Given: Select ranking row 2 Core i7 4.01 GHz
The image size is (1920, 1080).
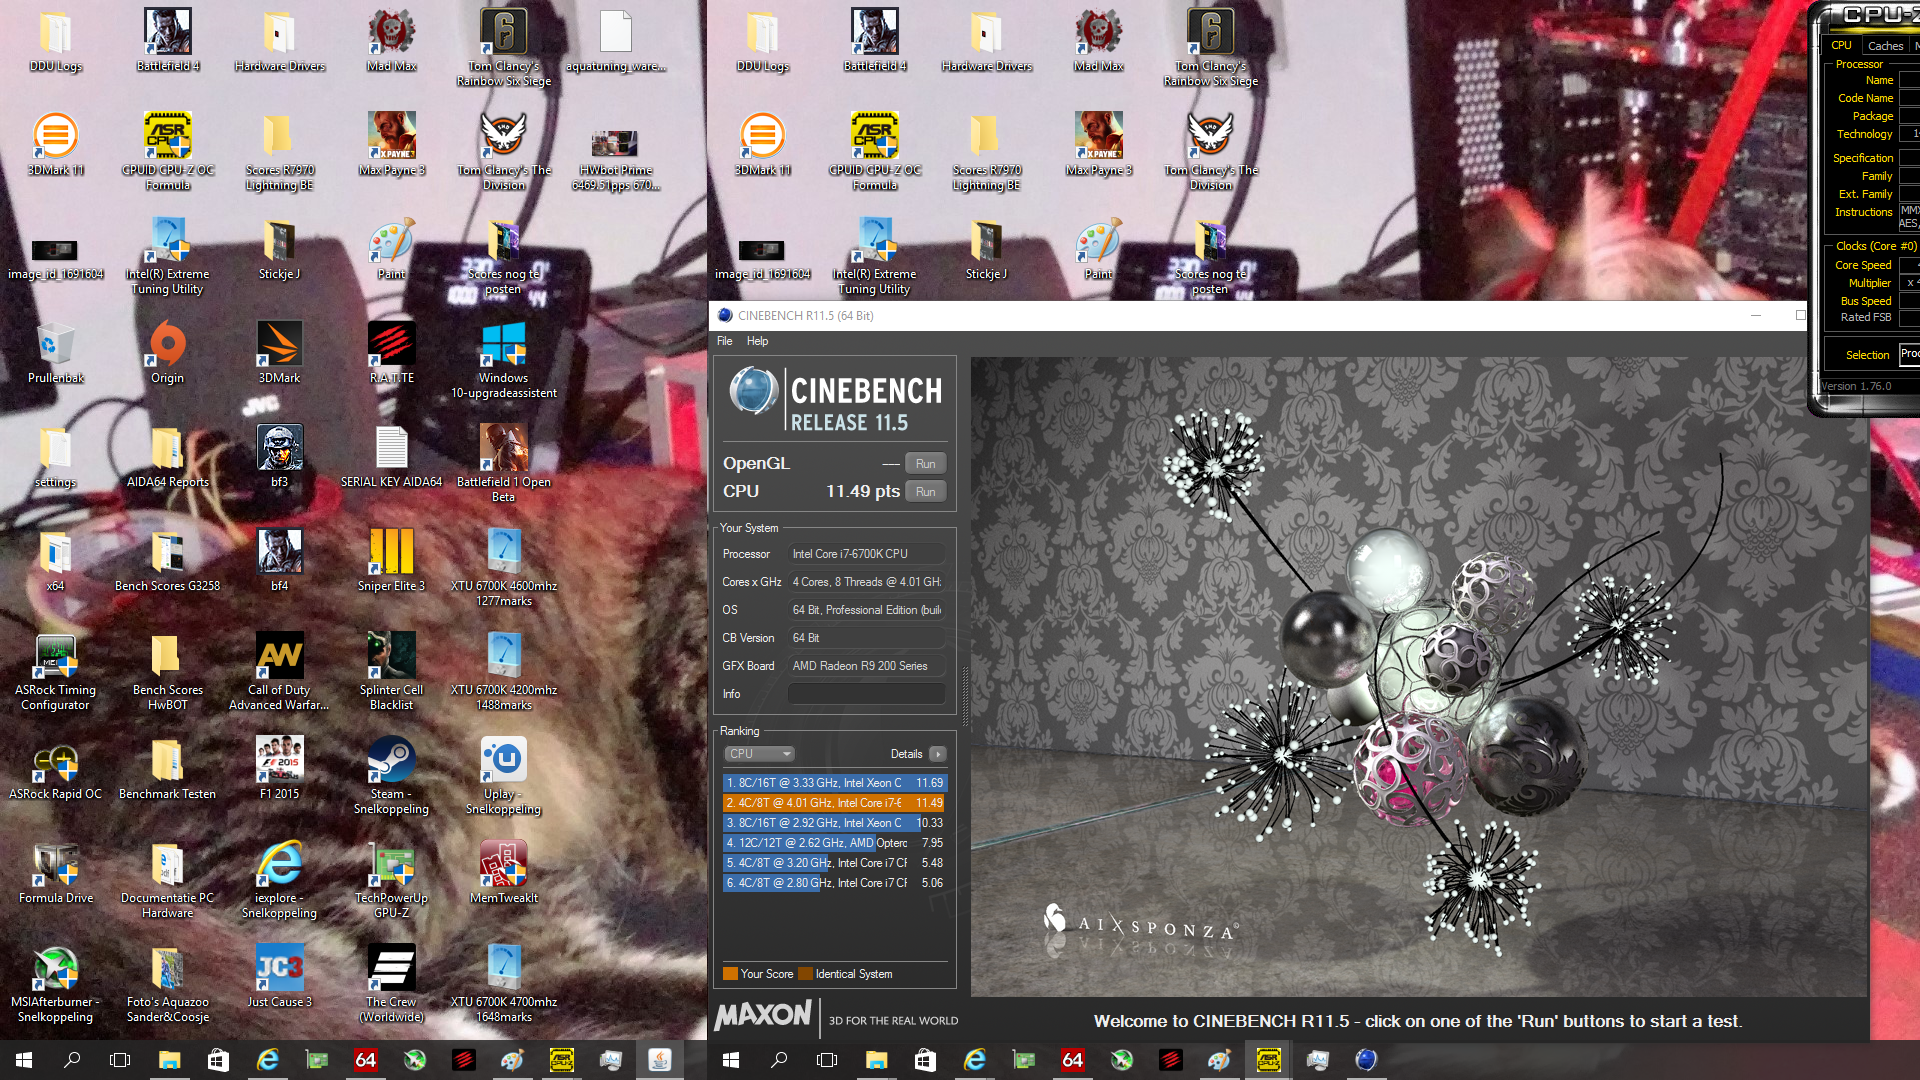Looking at the screenshot, I should (x=834, y=803).
